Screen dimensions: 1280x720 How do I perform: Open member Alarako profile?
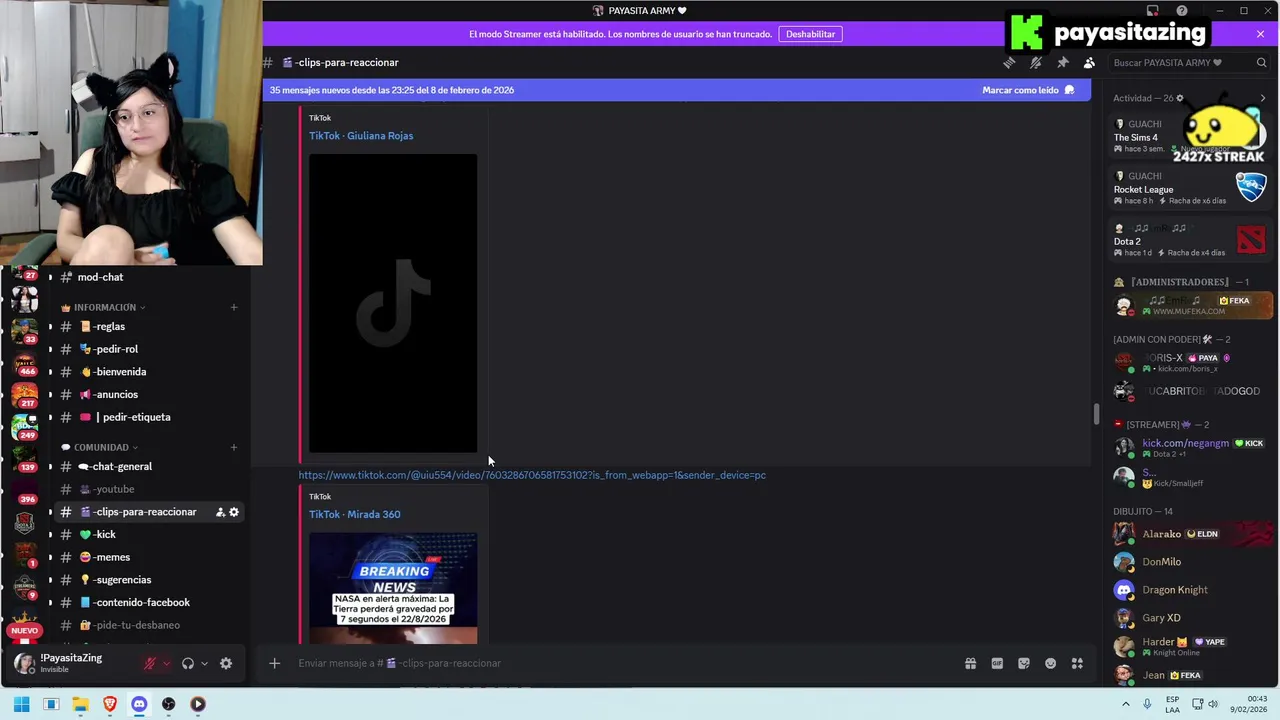tap(1191, 534)
